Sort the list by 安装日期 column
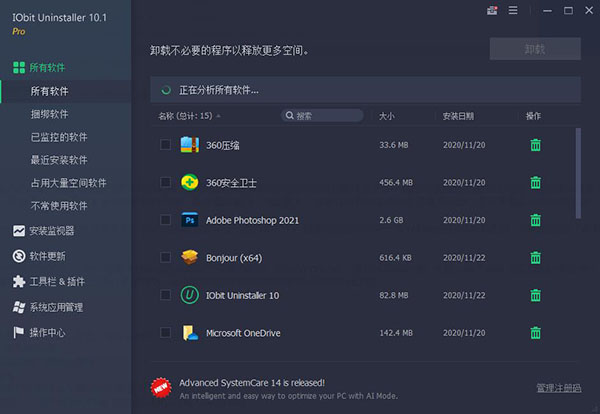 pos(458,116)
